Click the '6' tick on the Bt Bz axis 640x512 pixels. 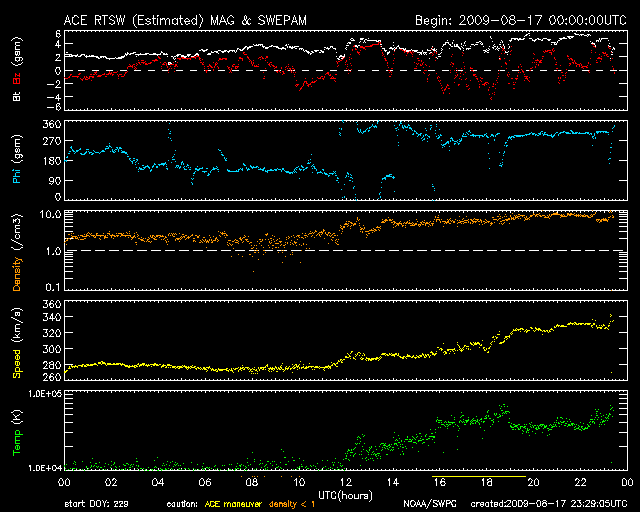(x=58, y=33)
